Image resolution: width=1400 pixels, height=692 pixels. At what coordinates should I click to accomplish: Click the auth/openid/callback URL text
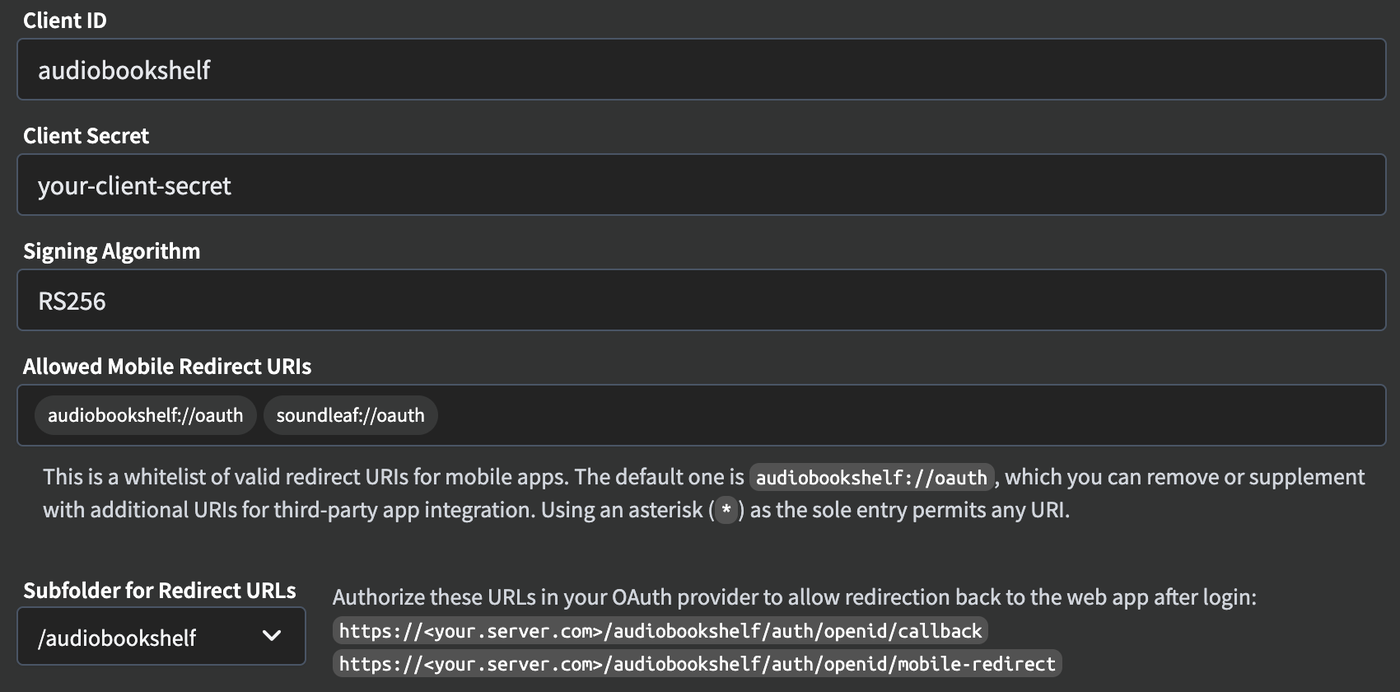pyautogui.click(x=660, y=631)
